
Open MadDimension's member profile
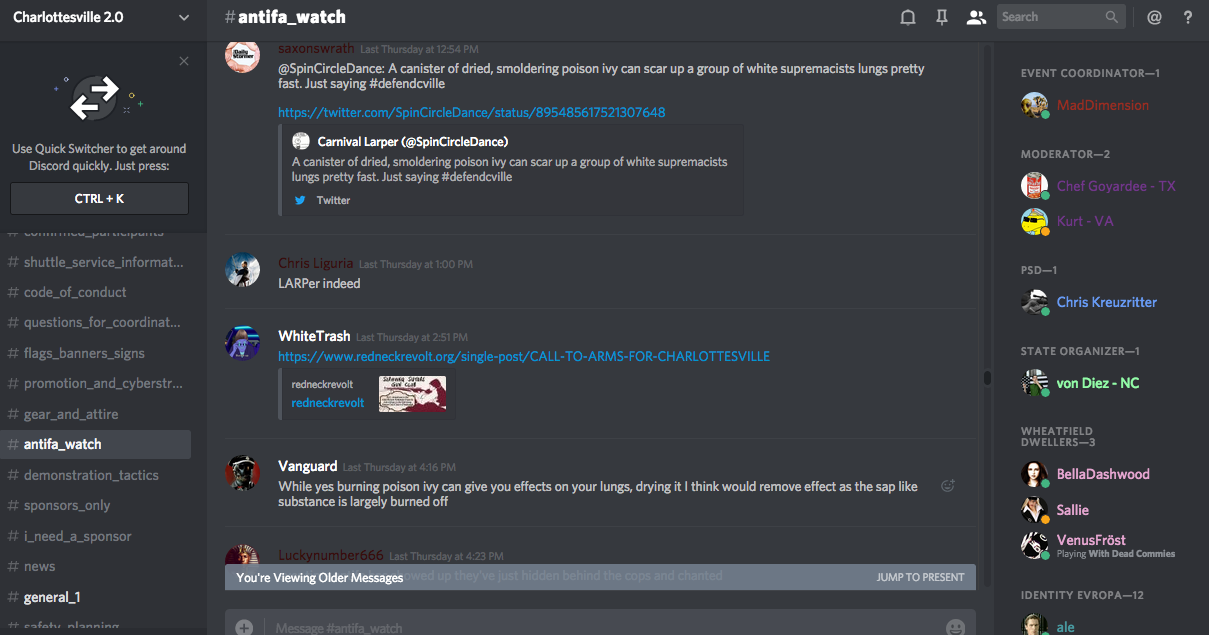point(1102,105)
